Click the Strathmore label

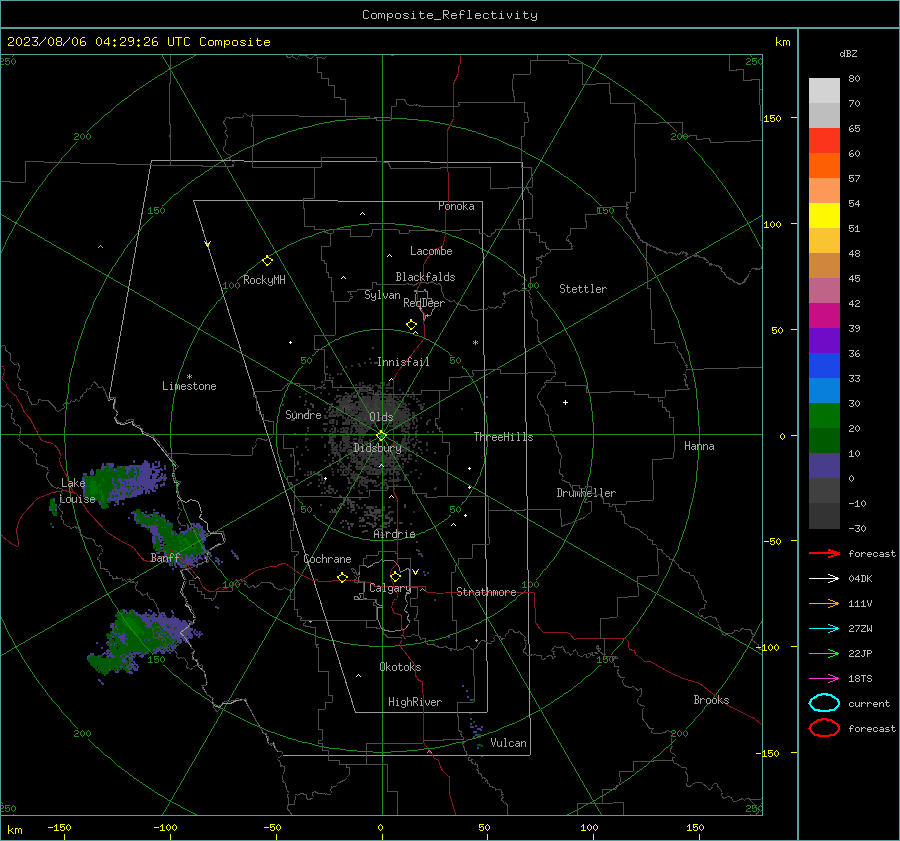[486, 592]
